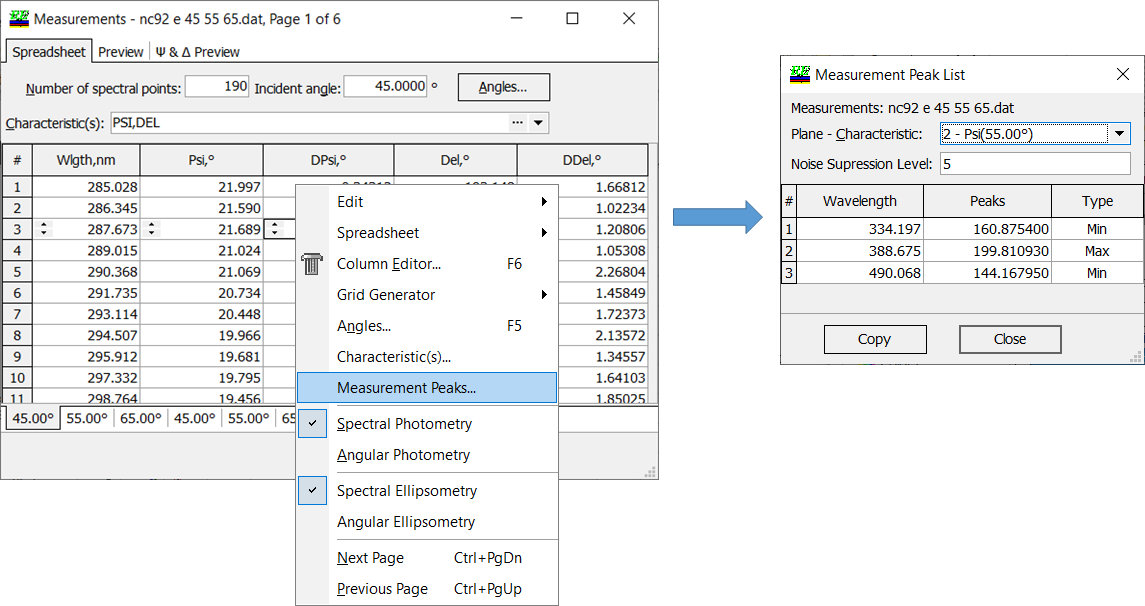Expand the Grid Generator submenu
Viewport: 1145px width, 606px height.
[427, 295]
